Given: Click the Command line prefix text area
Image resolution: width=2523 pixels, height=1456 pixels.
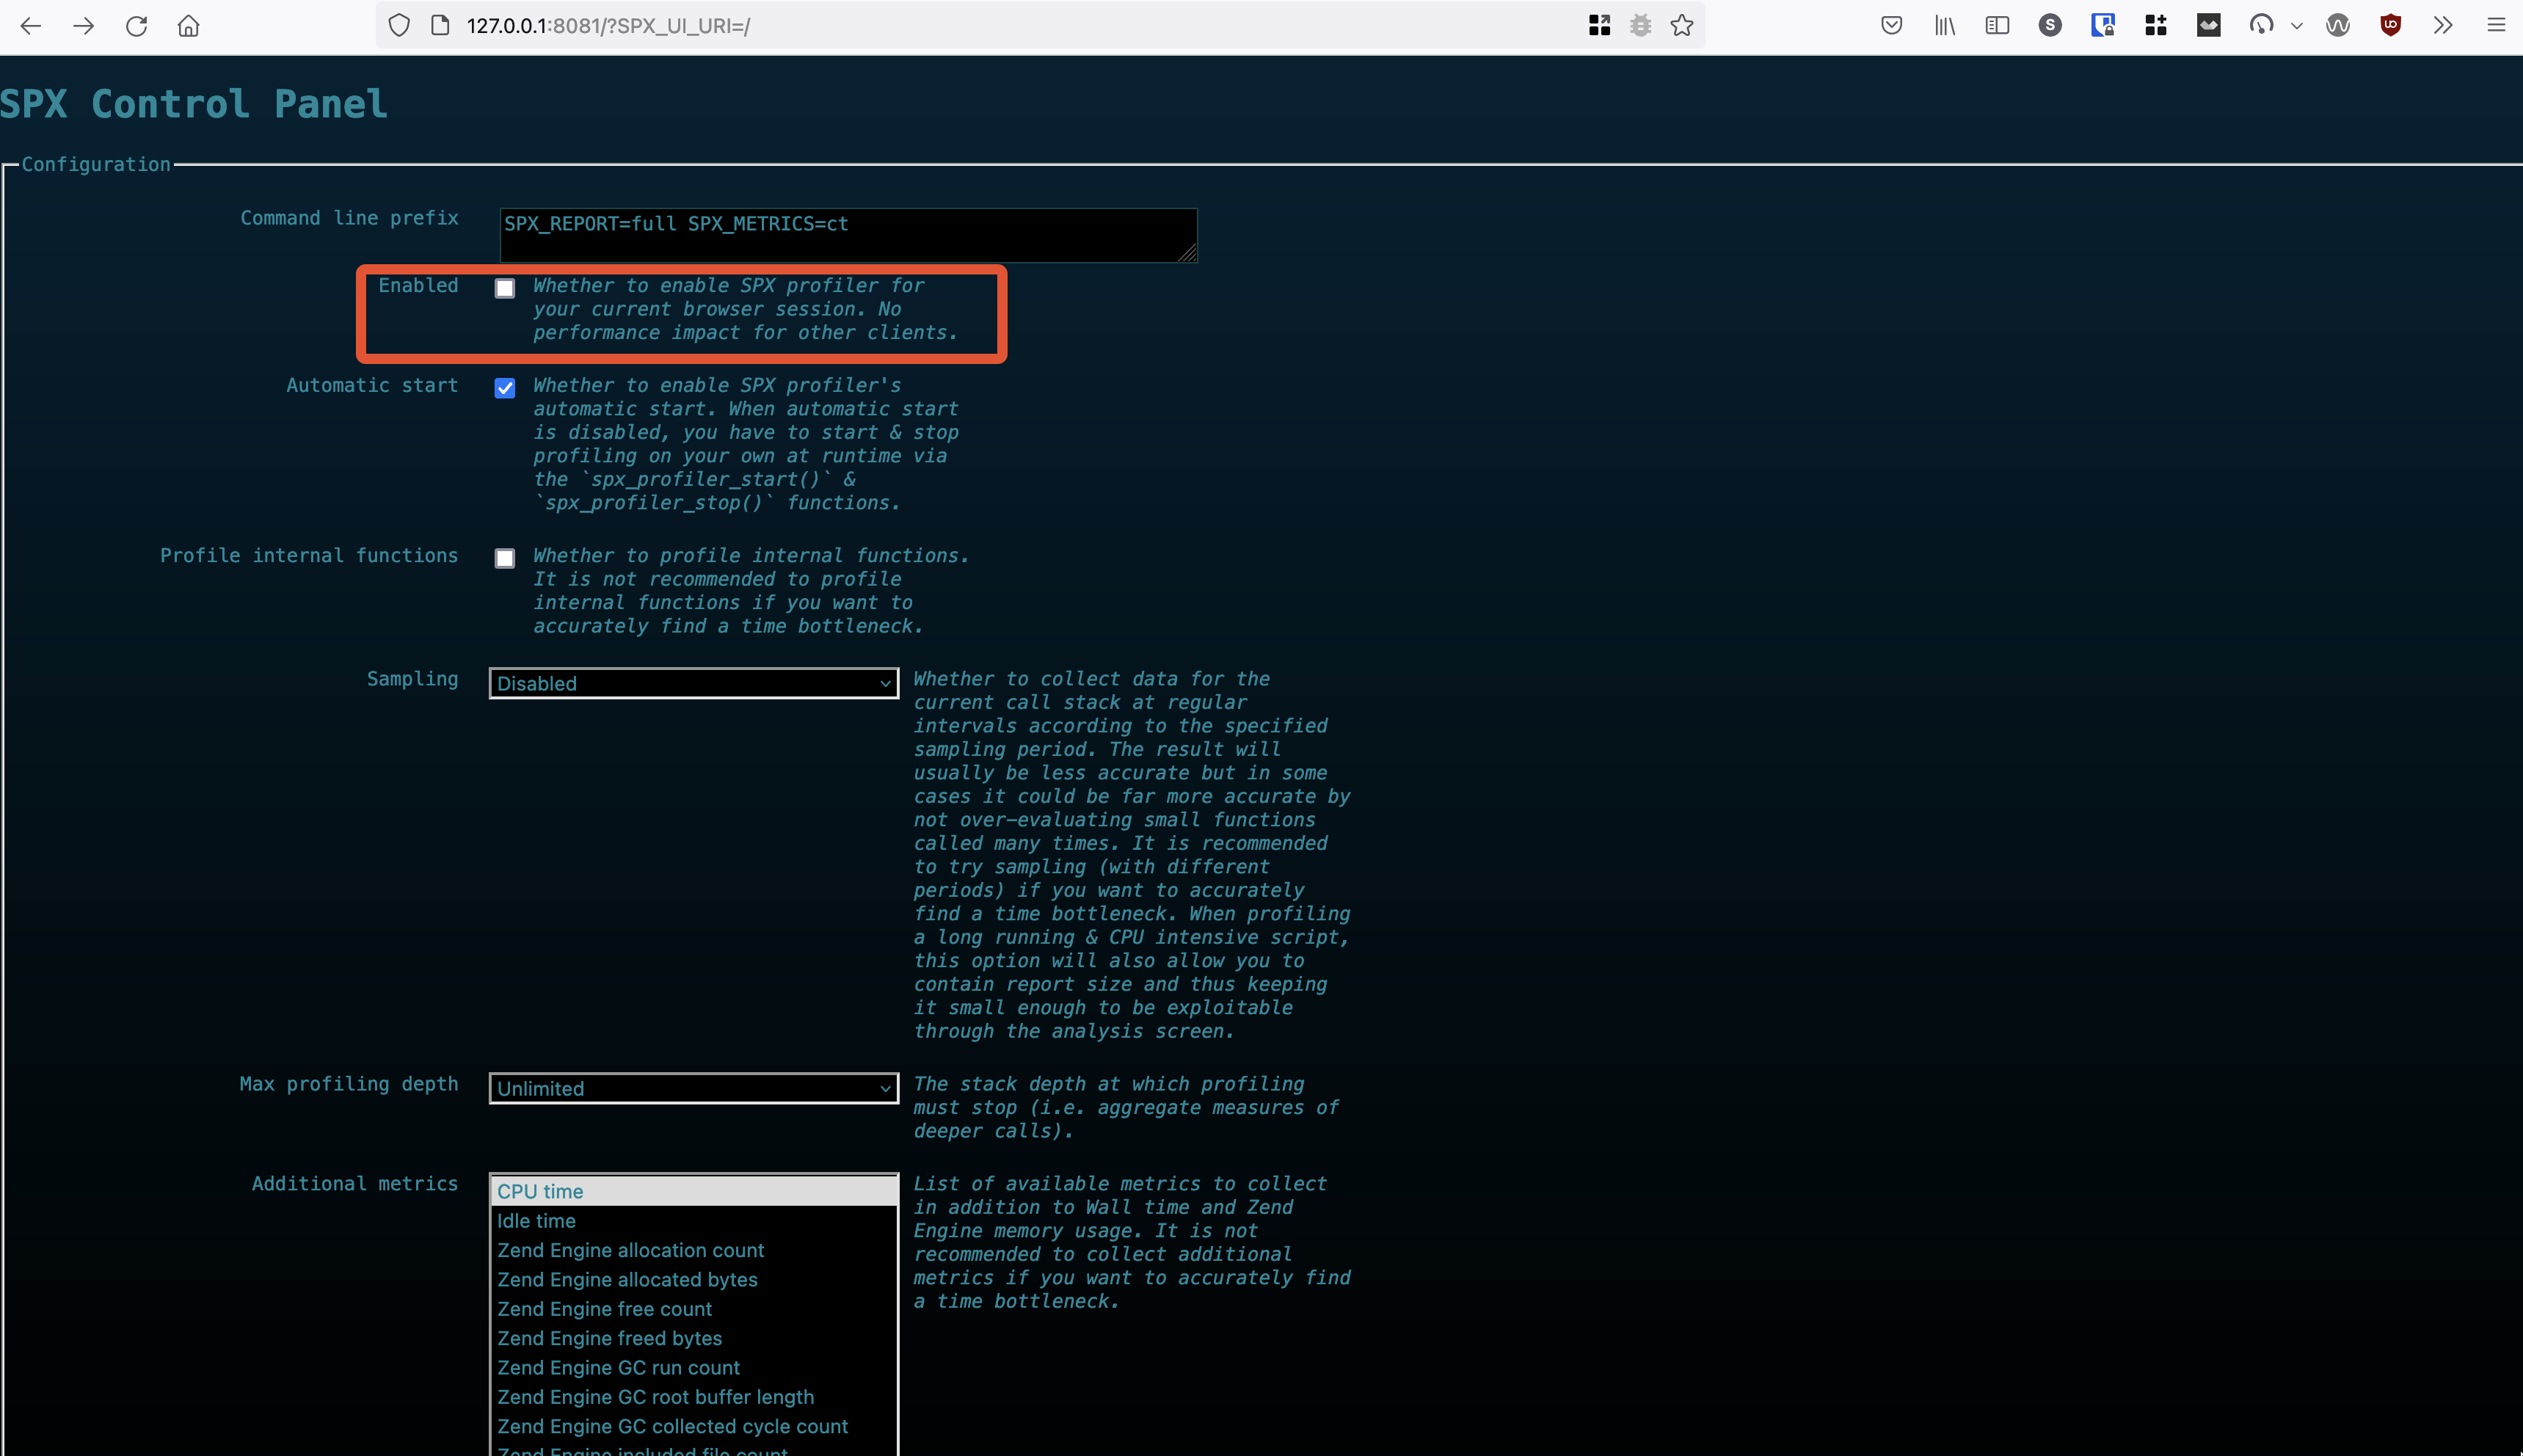Looking at the screenshot, I should 848,235.
